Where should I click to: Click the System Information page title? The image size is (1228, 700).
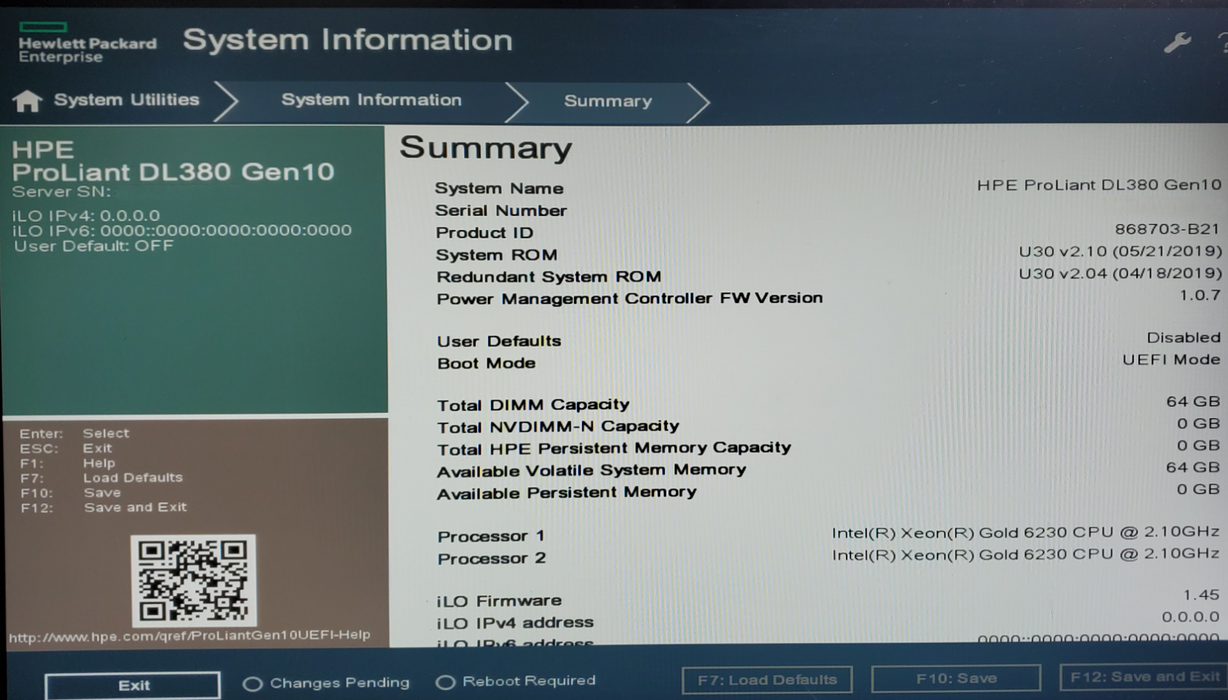pos(347,40)
